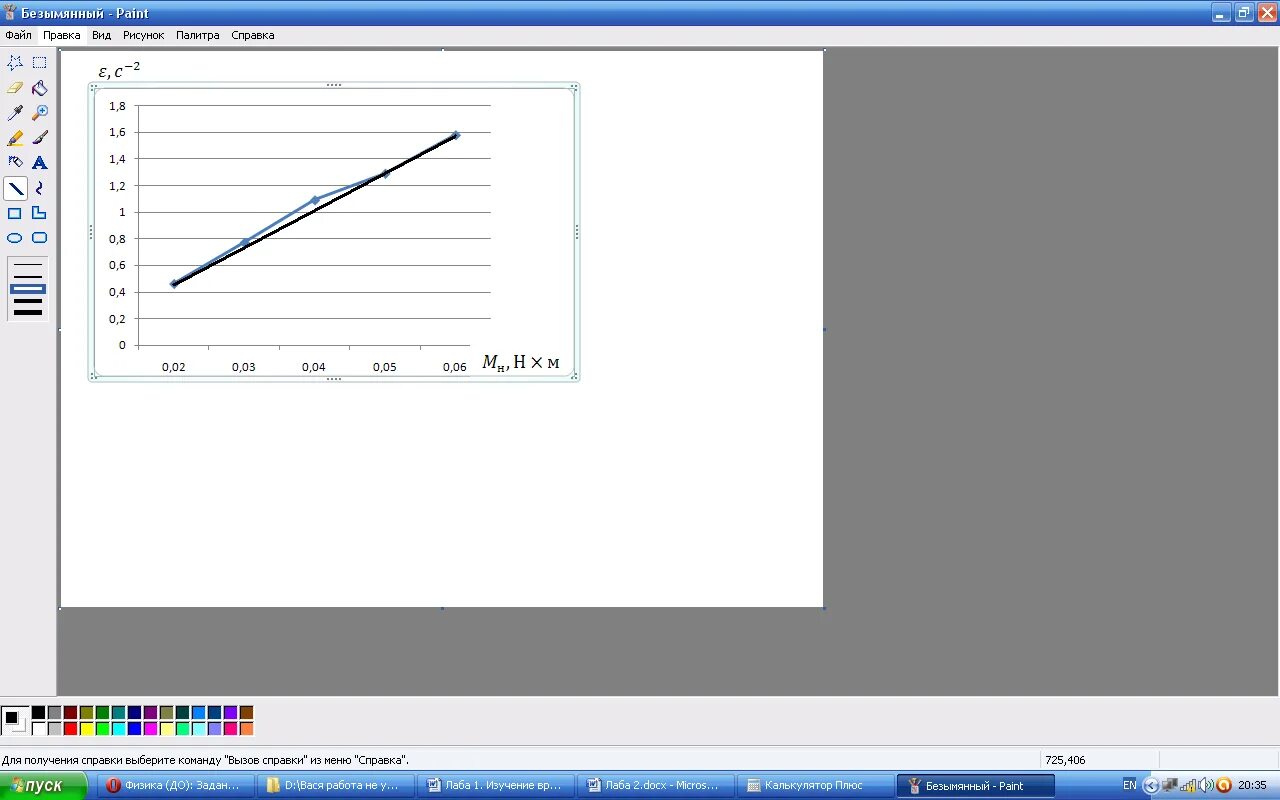Viewport: 1280px width, 800px height.
Task: Select the rectangular Select tool
Action: click(x=40, y=62)
